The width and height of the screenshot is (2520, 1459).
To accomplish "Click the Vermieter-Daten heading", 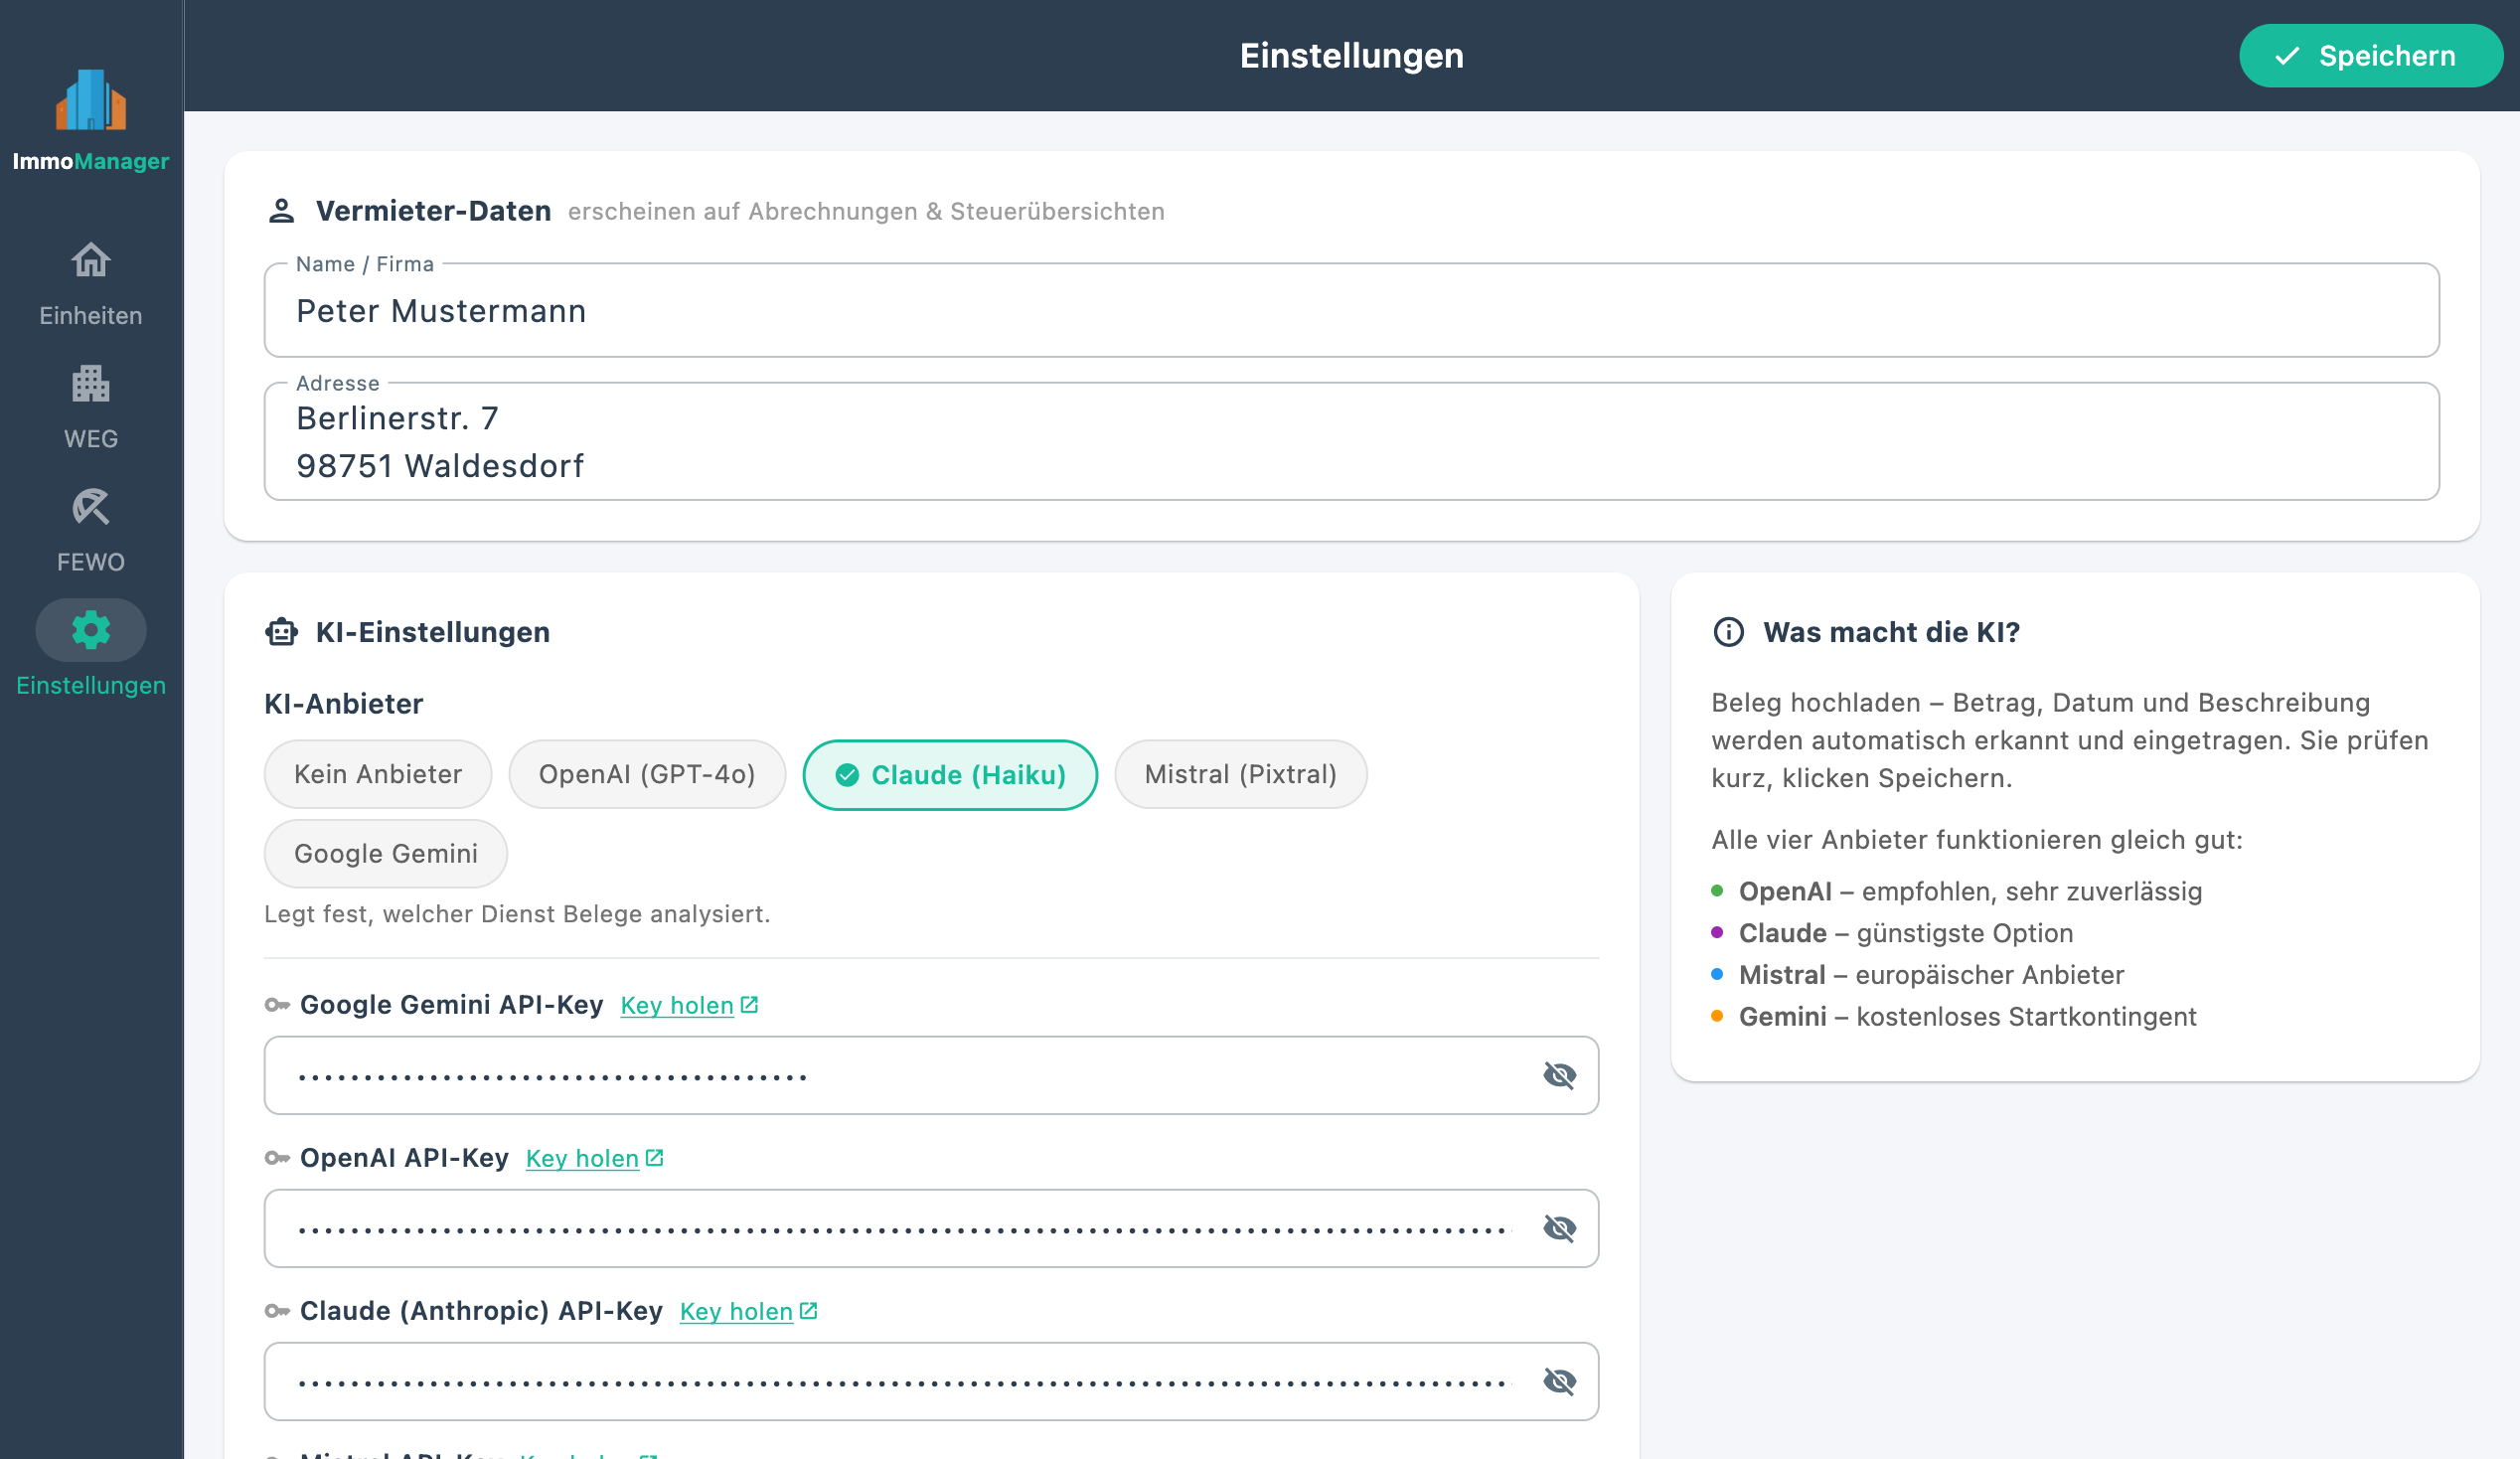I will [433, 211].
